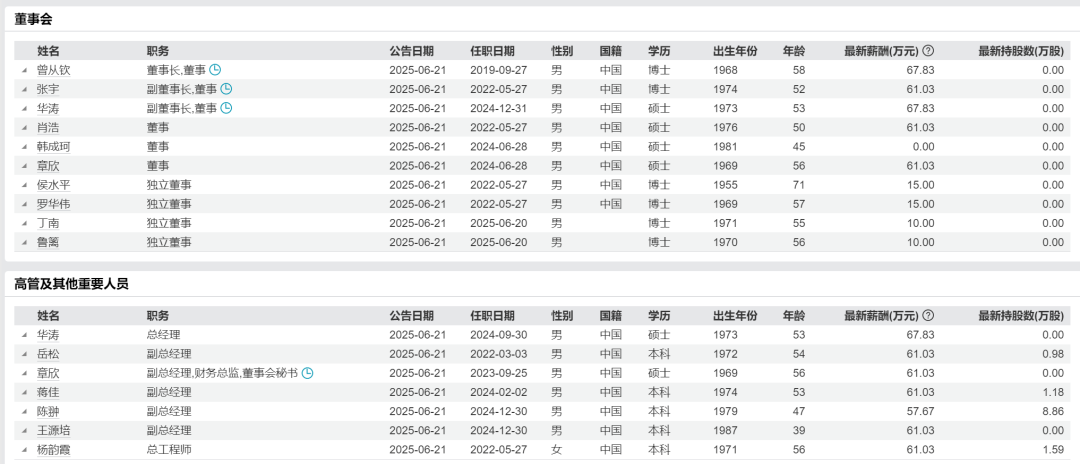This screenshot has width=1080, height=464.
Task: Click 学历 column header in executives table
Action: tap(659, 315)
